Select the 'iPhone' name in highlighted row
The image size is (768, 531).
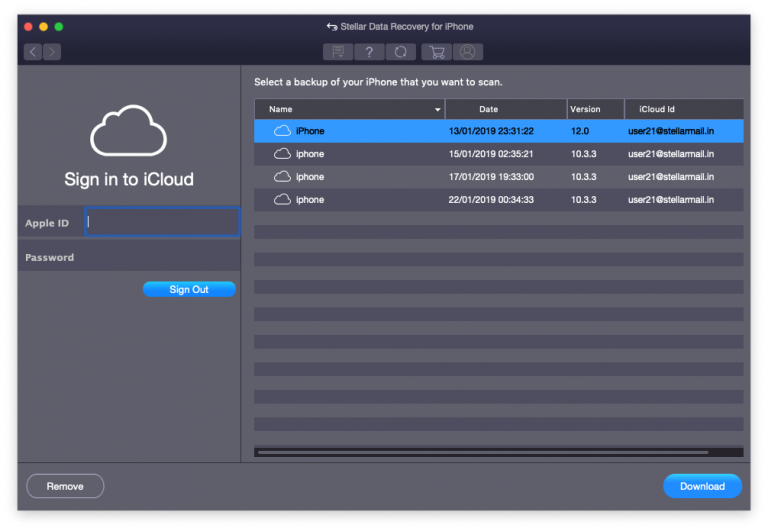click(x=310, y=131)
